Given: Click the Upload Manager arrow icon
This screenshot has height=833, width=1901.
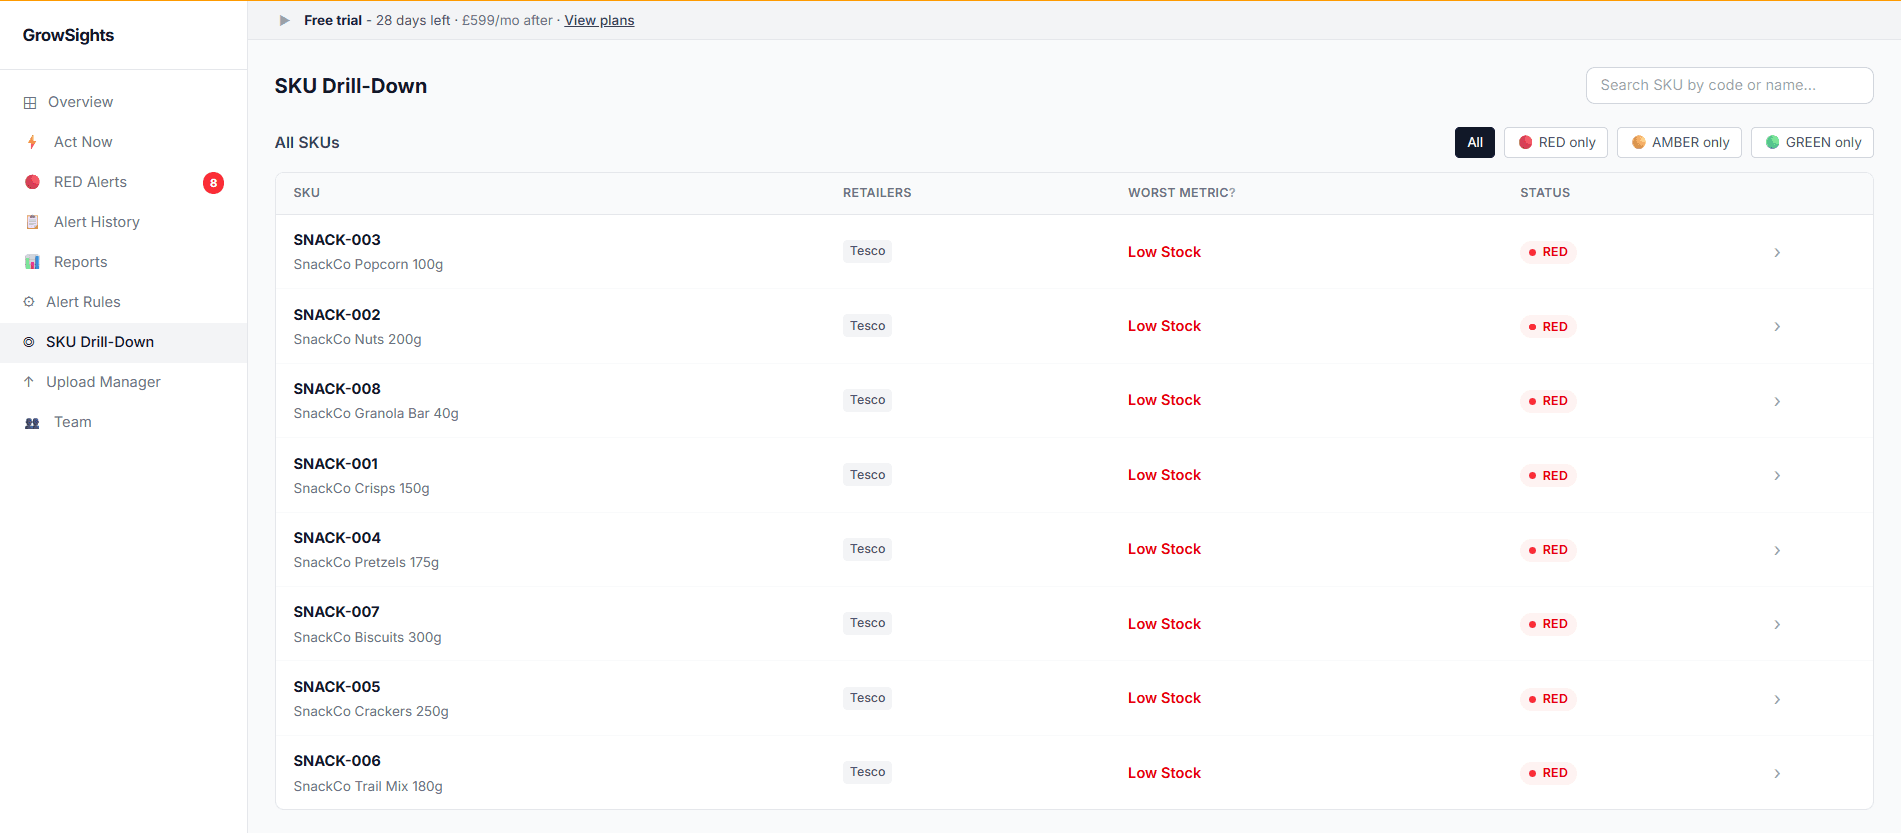Looking at the screenshot, I should (x=29, y=382).
